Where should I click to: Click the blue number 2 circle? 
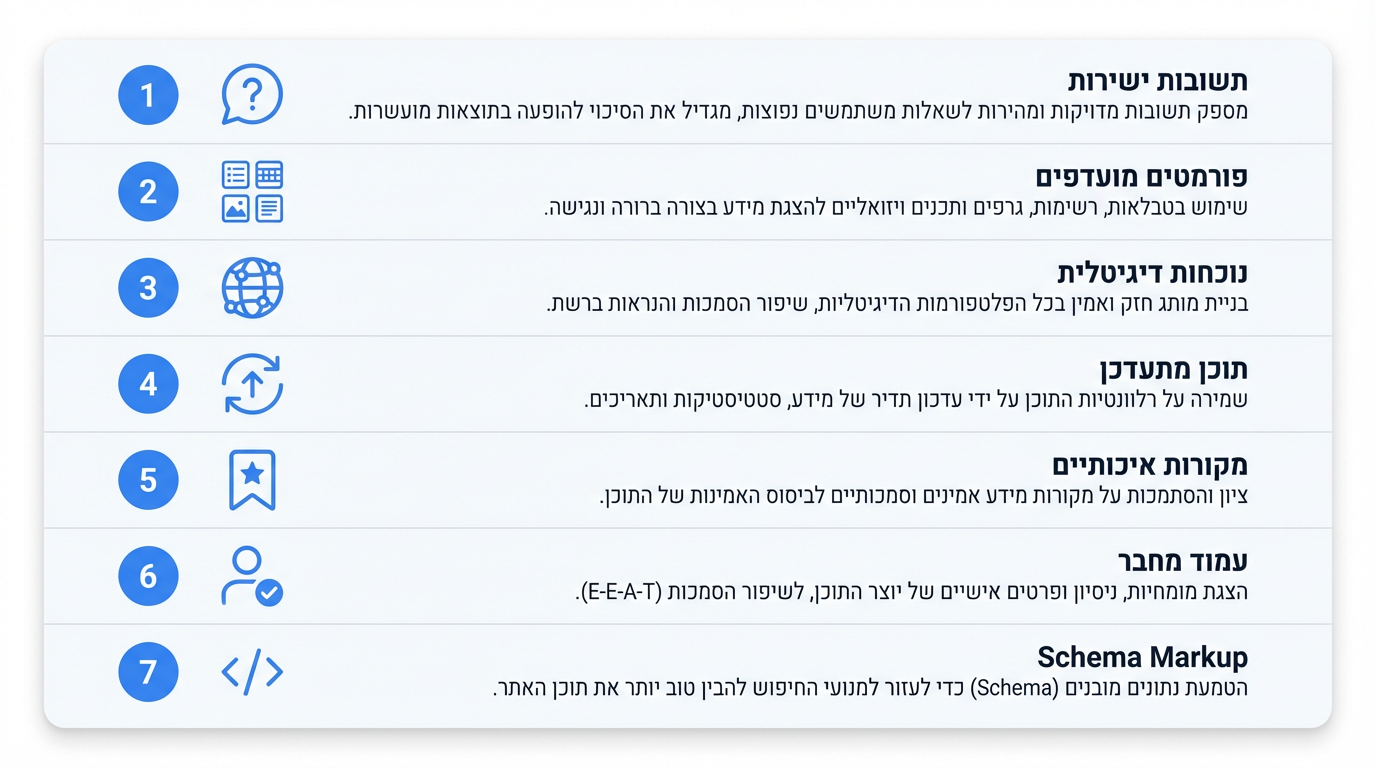click(x=148, y=191)
